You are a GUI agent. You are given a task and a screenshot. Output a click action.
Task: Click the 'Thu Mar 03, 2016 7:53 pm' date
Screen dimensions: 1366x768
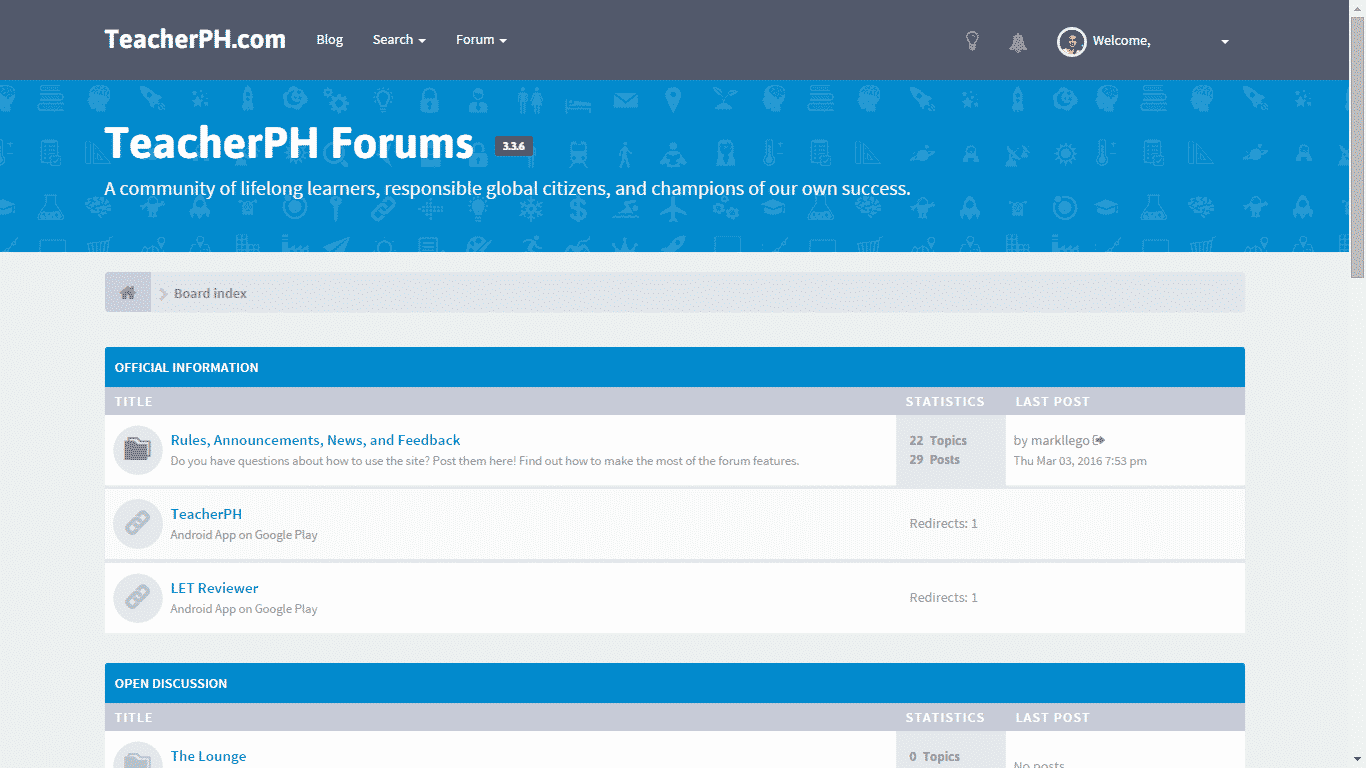(1080, 461)
